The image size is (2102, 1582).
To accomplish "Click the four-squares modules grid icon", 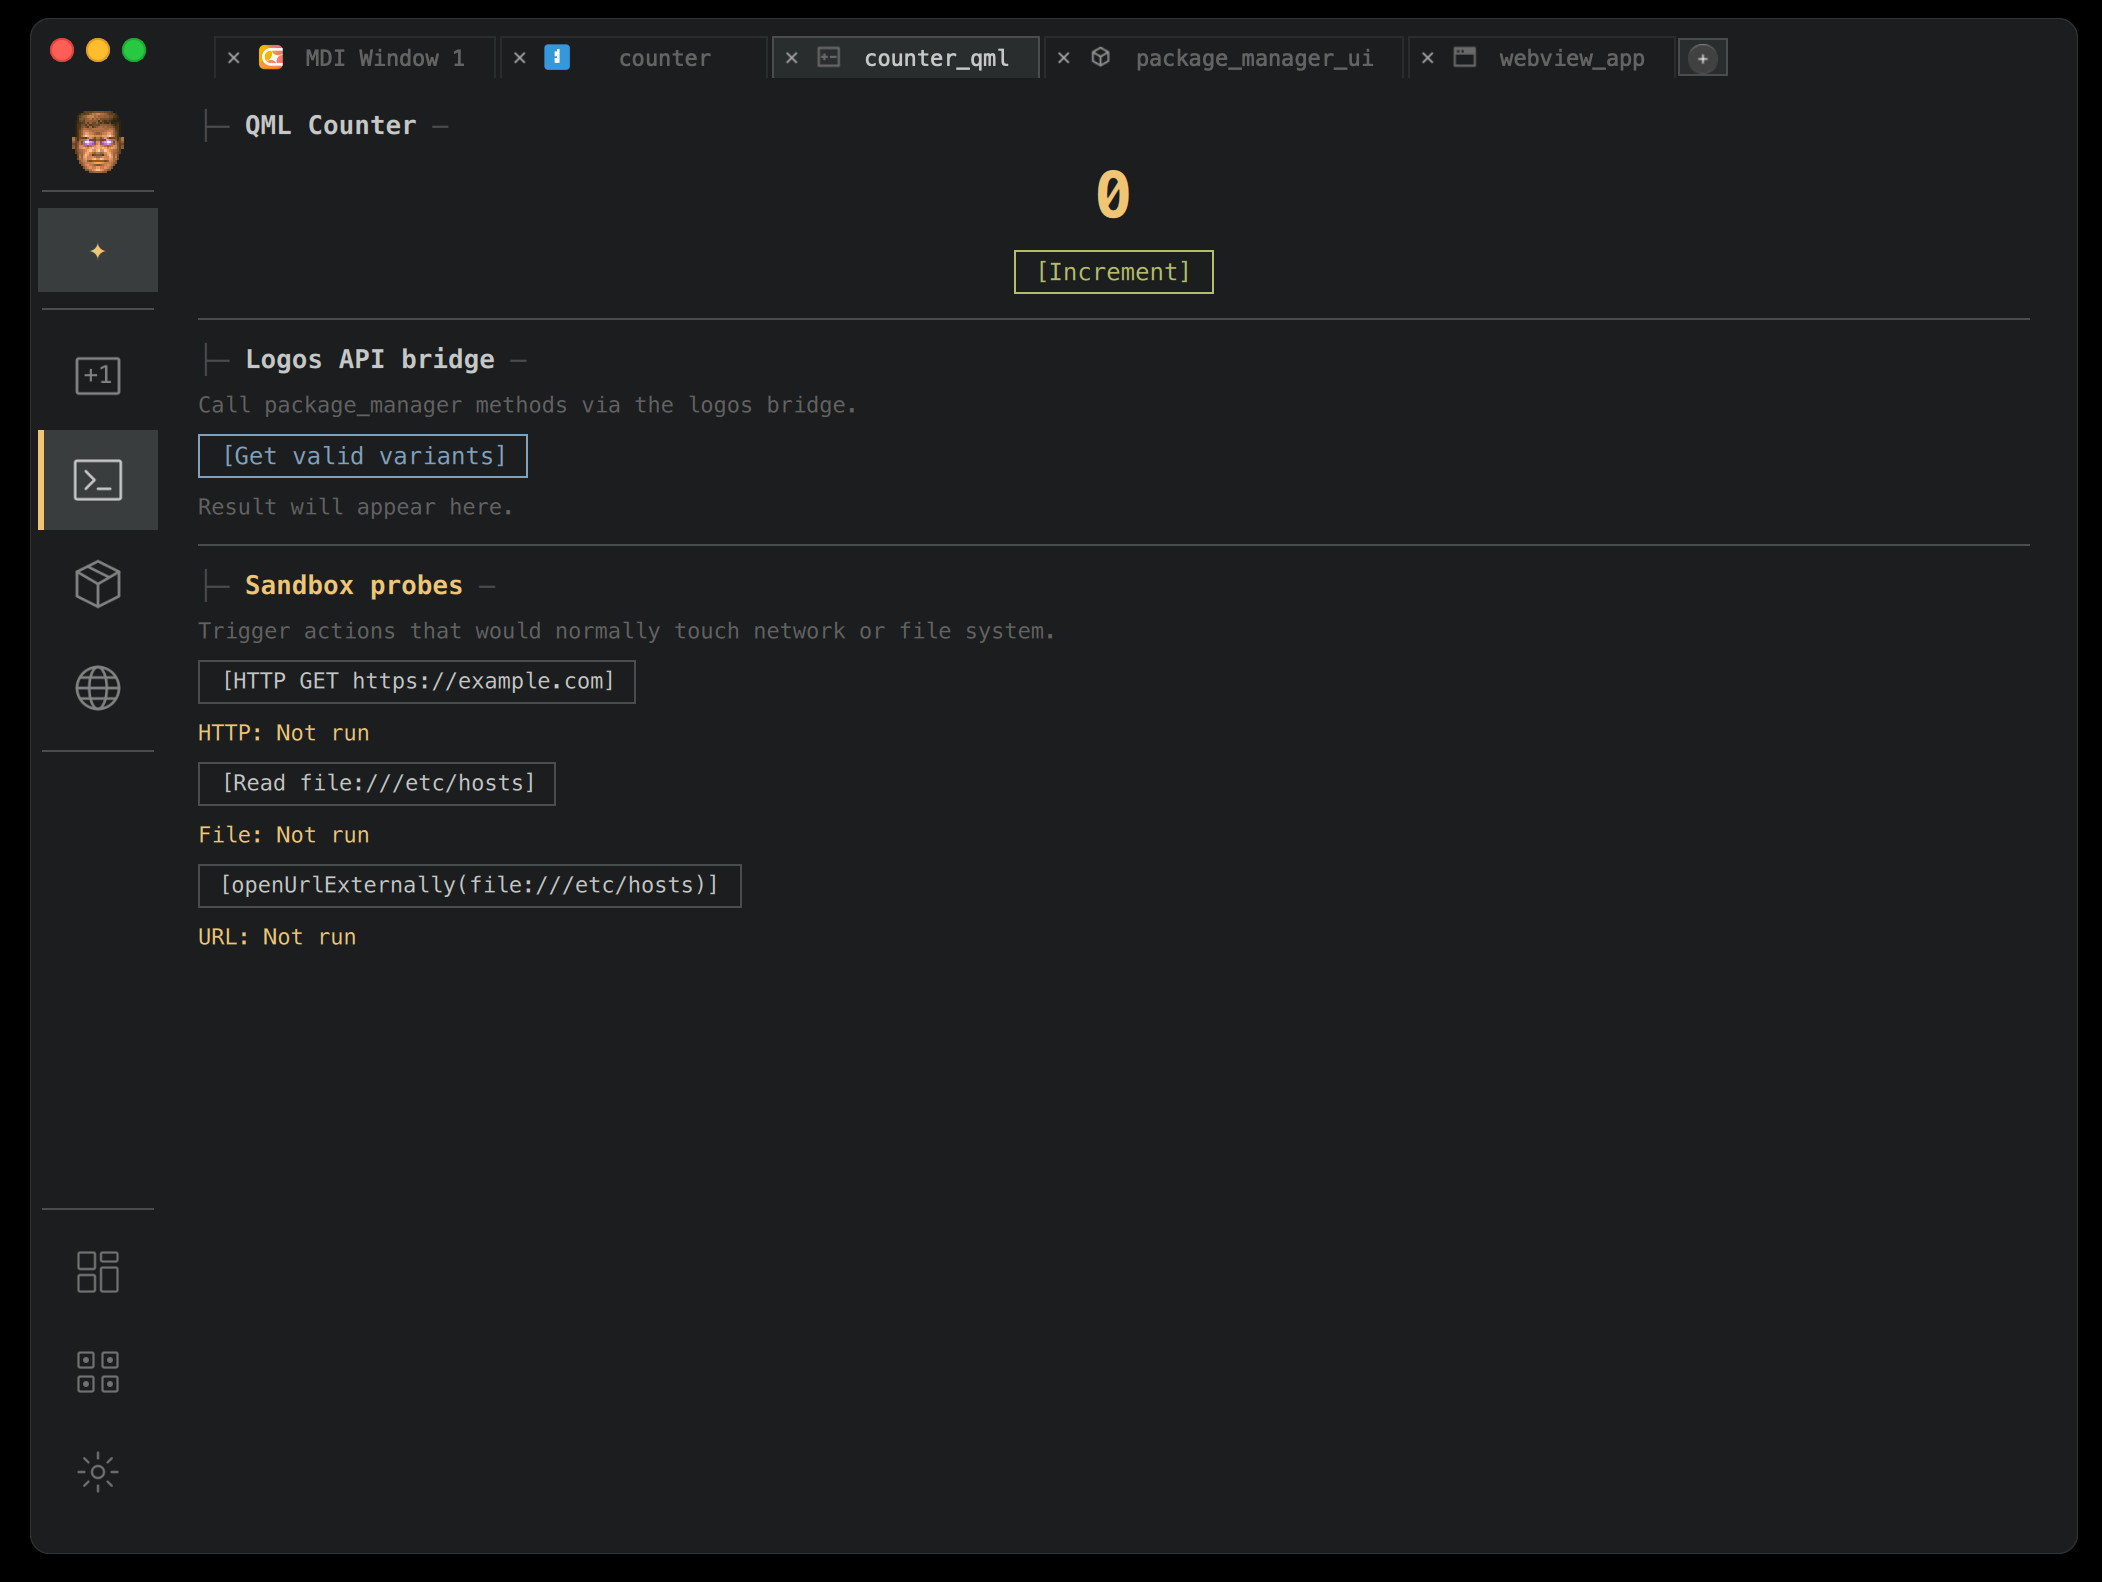I will (x=97, y=1372).
